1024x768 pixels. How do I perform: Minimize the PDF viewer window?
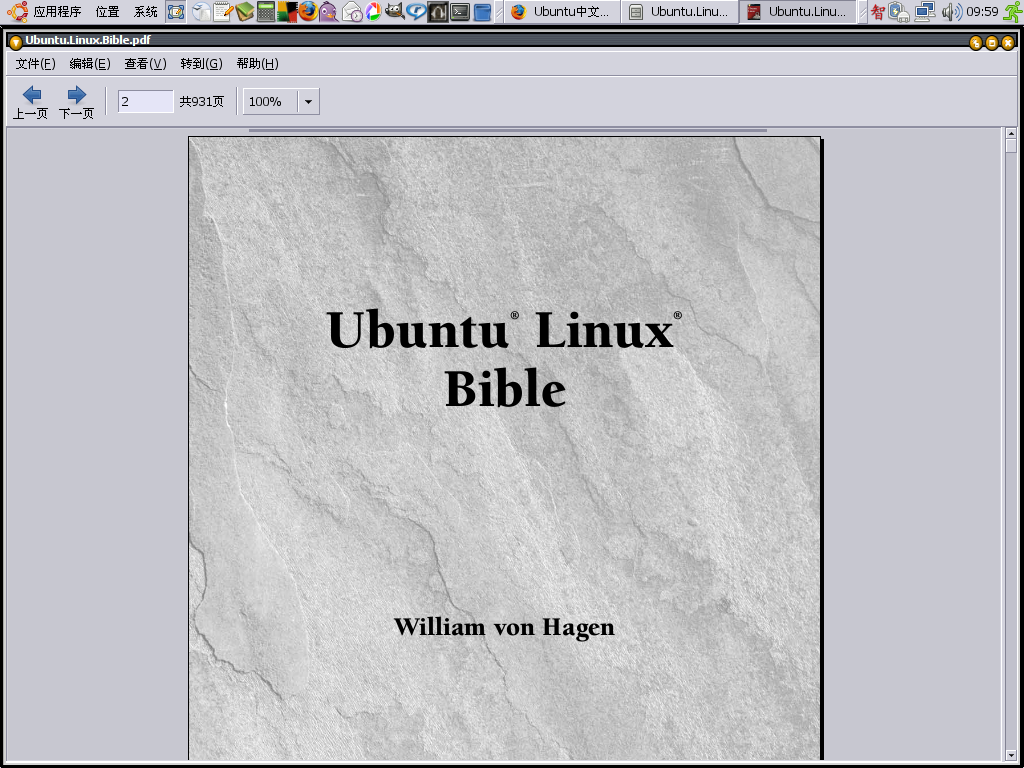[976, 43]
